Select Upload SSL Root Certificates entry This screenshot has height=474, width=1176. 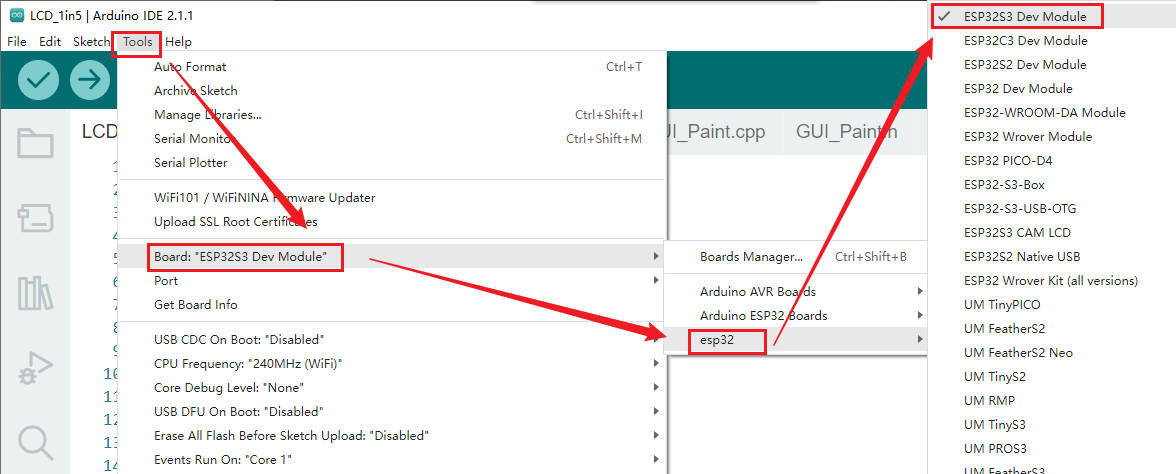[x=392, y=222]
